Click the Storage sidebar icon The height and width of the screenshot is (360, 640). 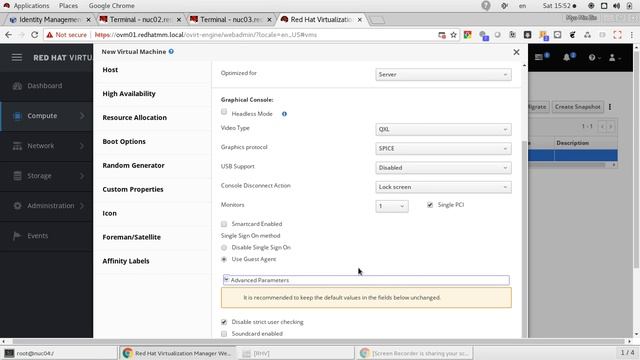pos(17,176)
